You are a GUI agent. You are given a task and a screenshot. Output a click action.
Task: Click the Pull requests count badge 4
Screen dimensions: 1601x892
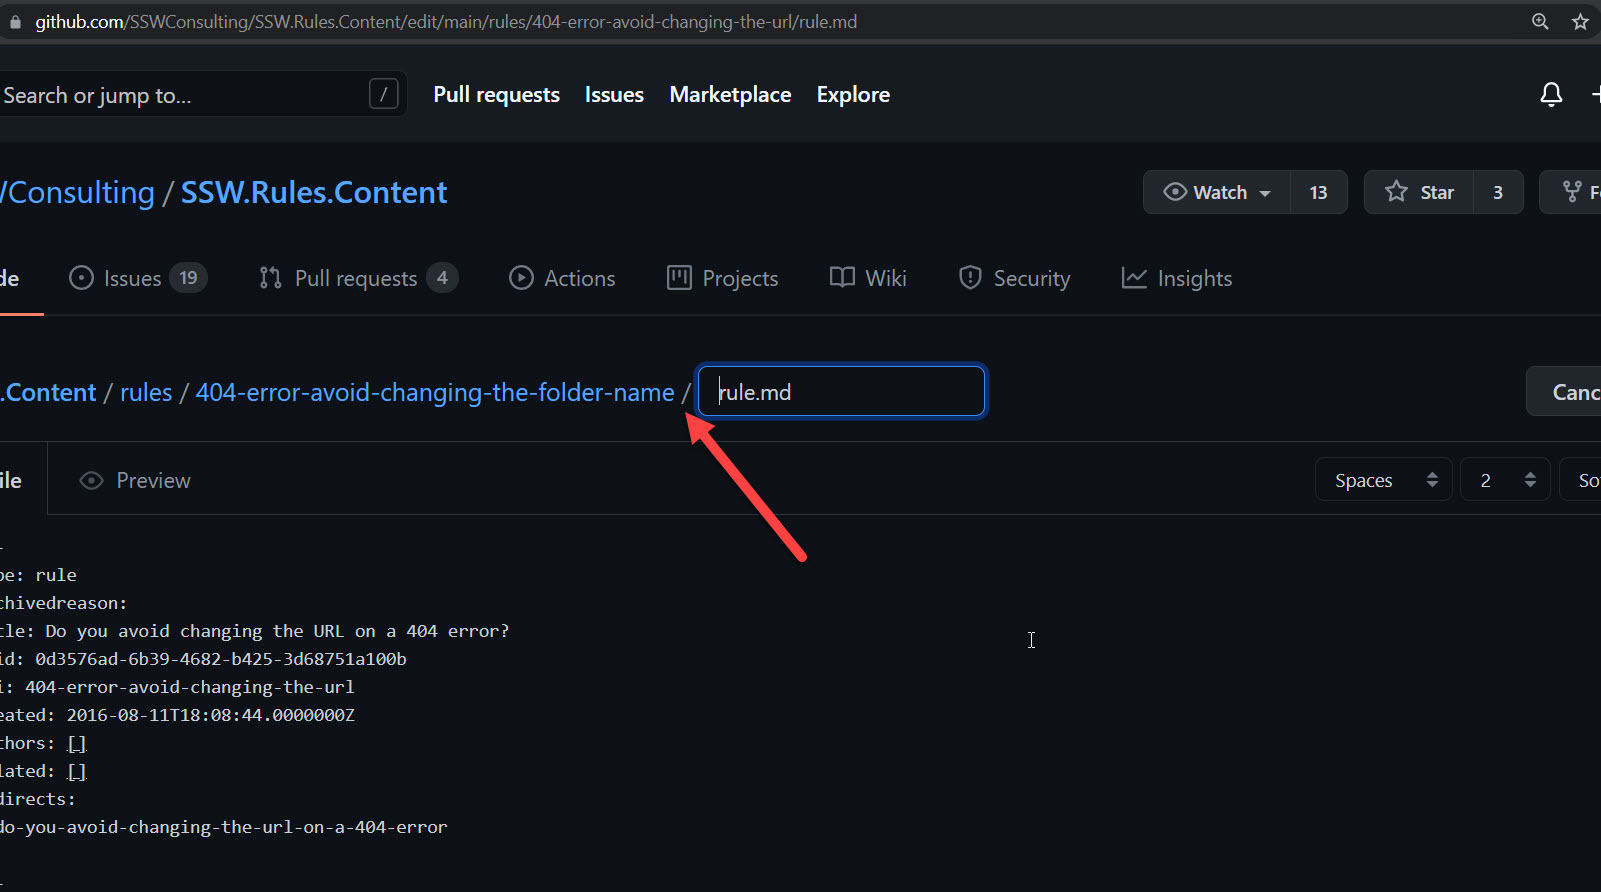[x=442, y=278]
